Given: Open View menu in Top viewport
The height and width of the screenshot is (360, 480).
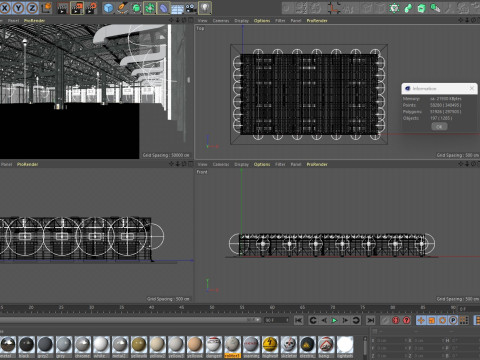Looking at the screenshot, I should [202, 21].
